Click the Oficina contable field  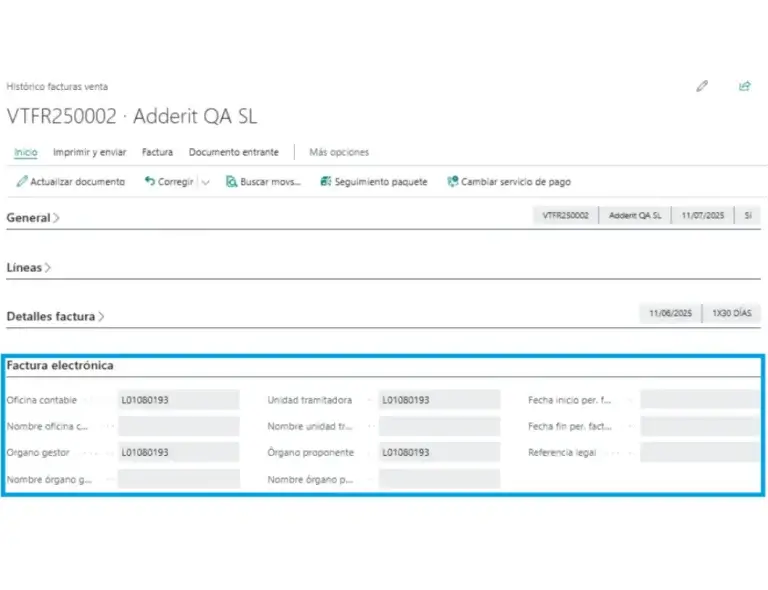pyautogui.click(x=178, y=400)
